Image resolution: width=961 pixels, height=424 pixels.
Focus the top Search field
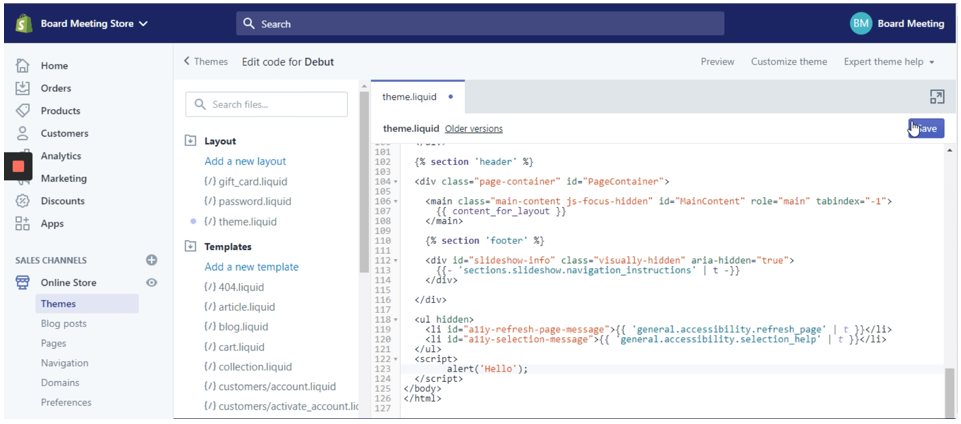click(480, 24)
